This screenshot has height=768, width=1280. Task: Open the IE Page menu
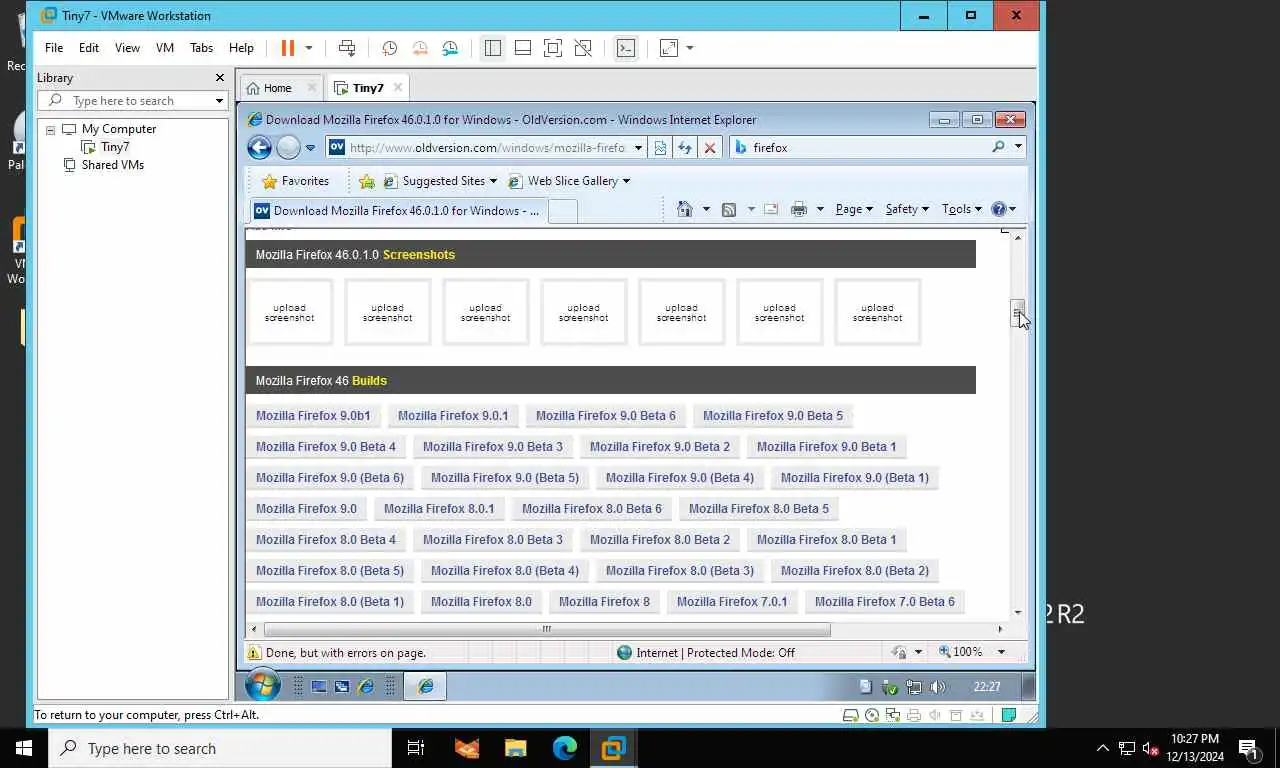854,209
